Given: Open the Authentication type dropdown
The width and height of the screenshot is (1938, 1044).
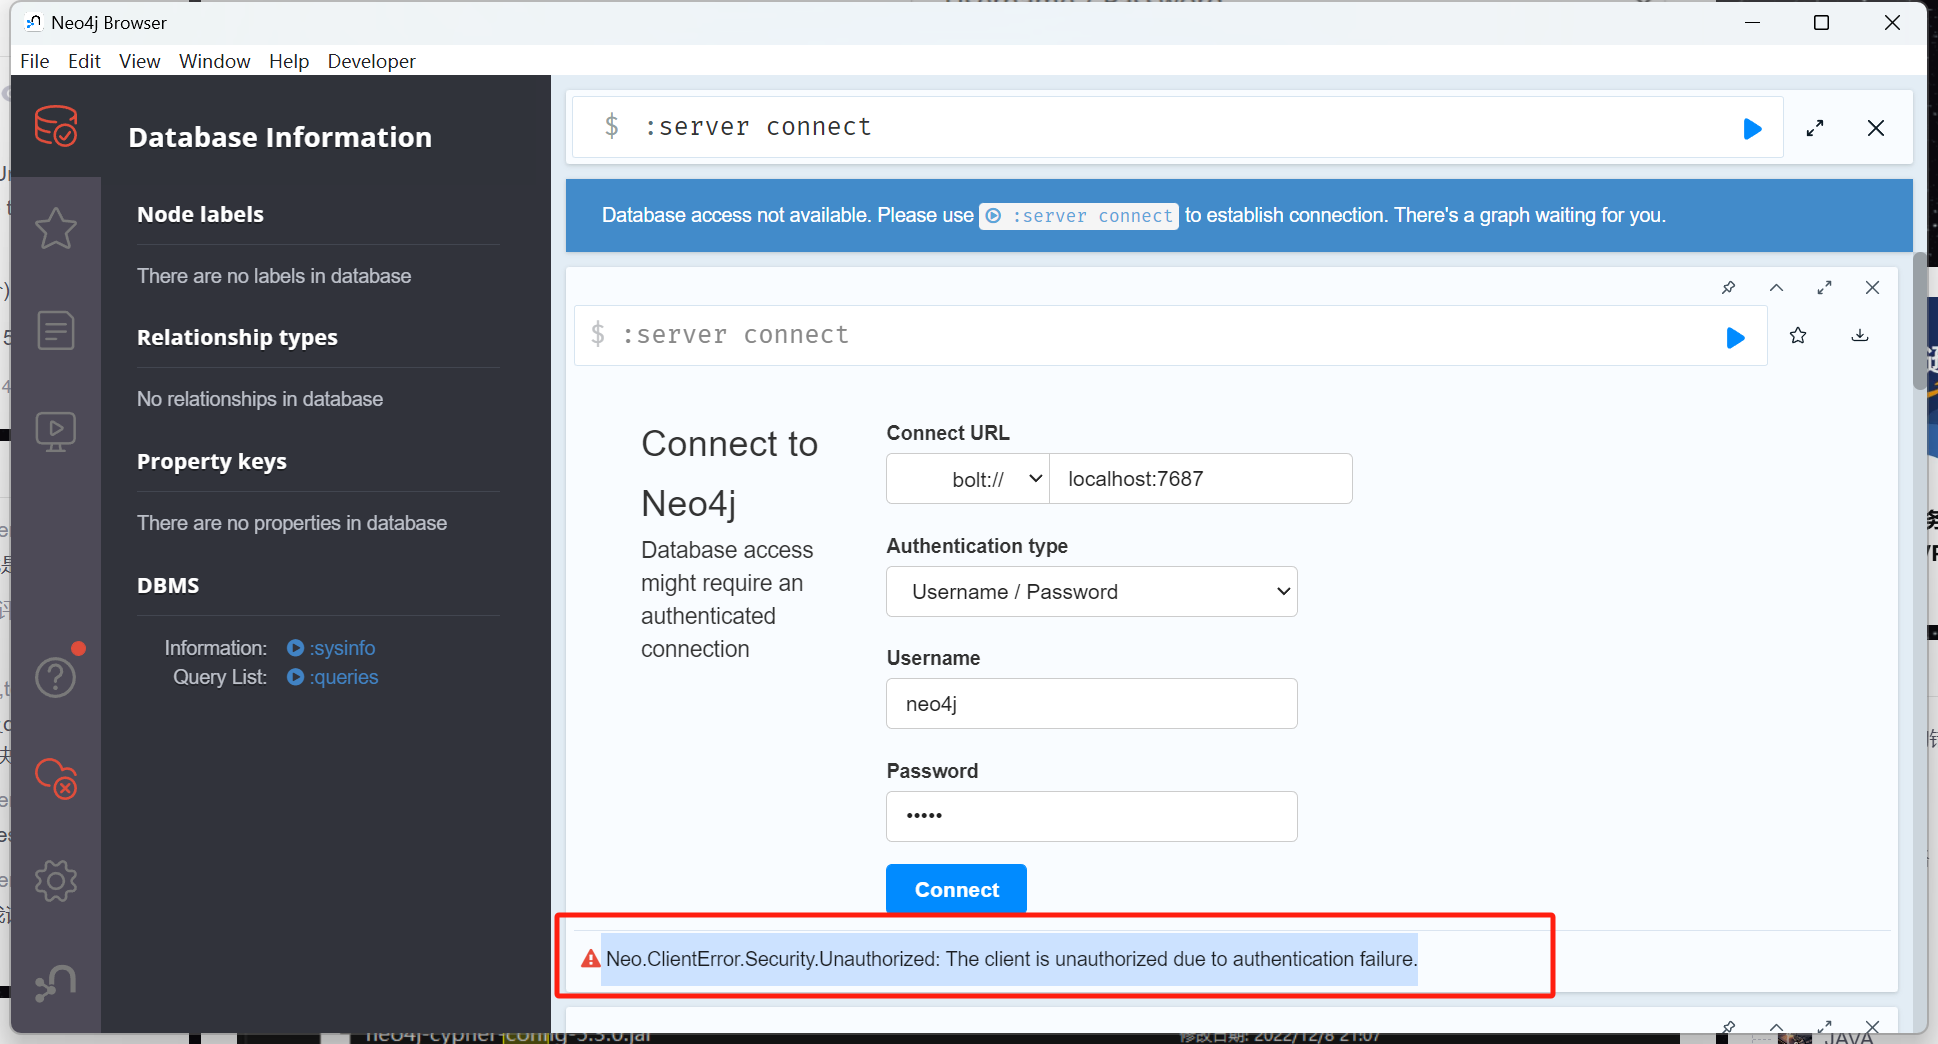Looking at the screenshot, I should (x=1092, y=592).
